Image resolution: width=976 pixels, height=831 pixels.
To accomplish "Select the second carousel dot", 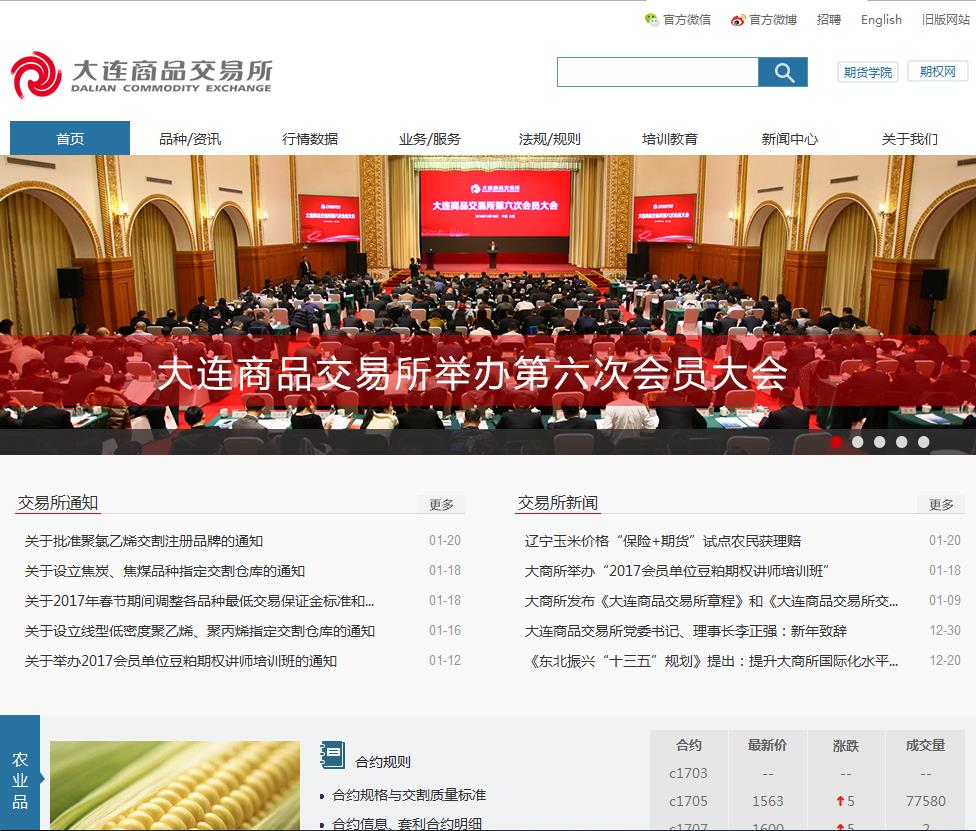I will click(858, 442).
